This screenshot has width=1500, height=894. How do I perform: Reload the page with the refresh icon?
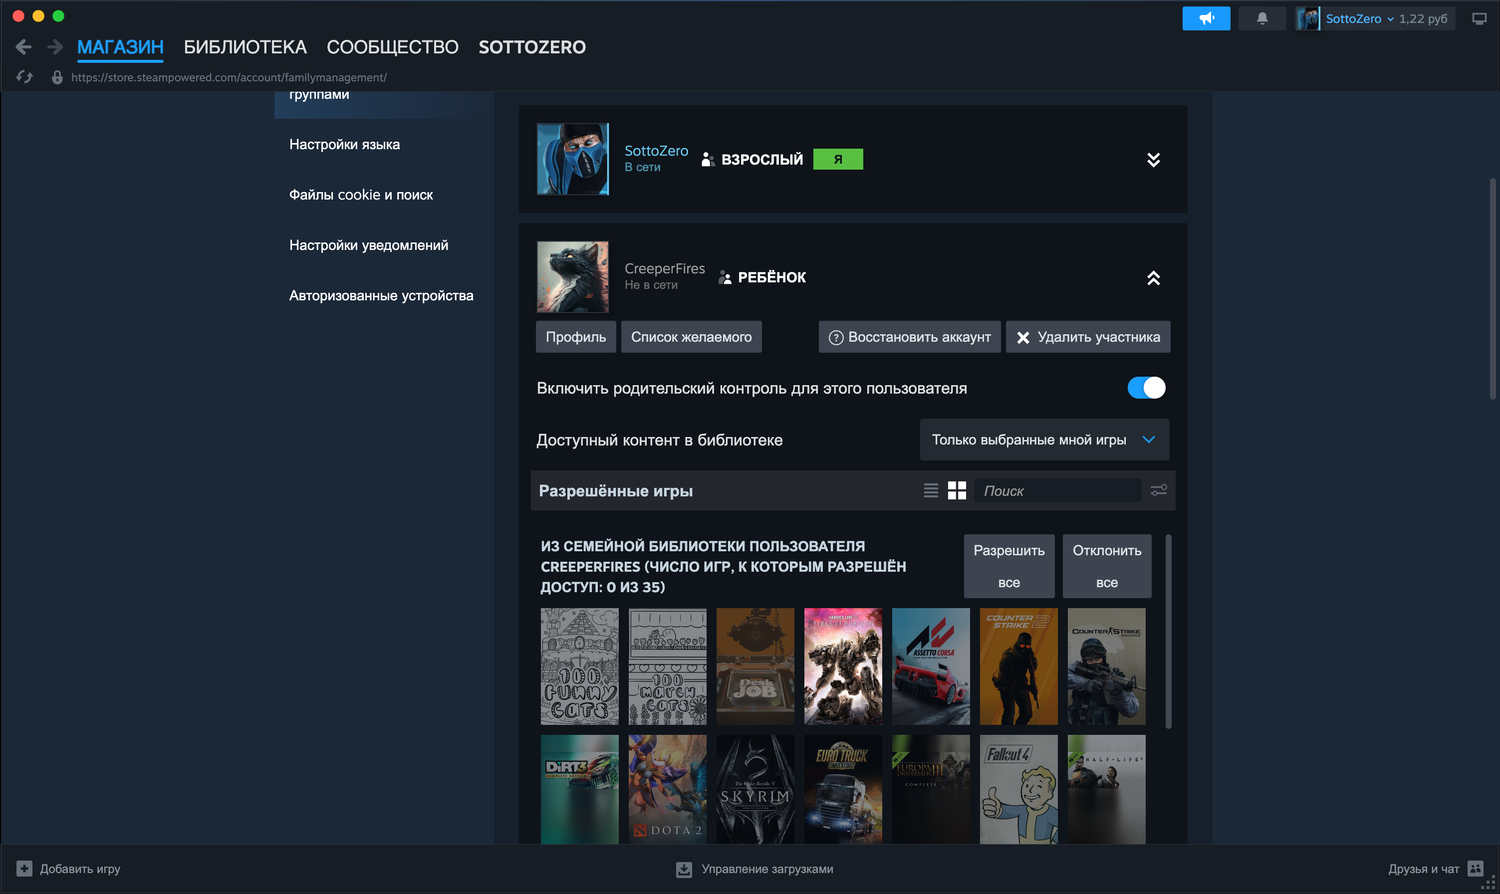click(25, 77)
